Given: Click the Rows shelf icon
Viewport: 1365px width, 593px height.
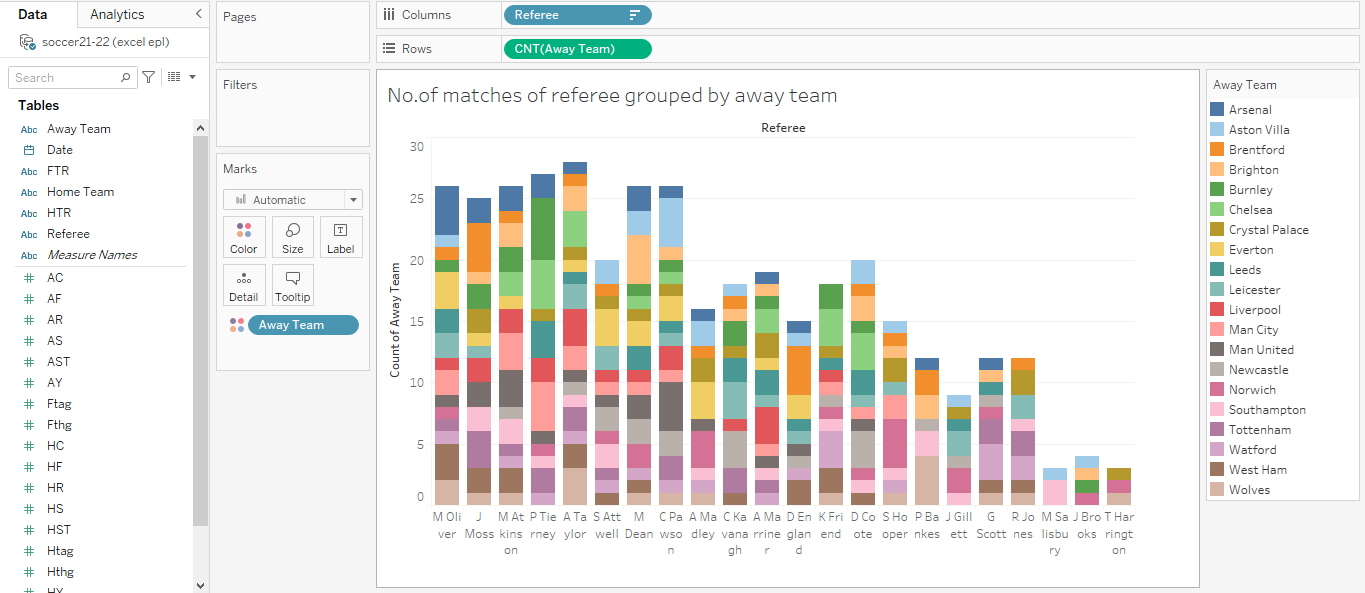Looking at the screenshot, I should pyautogui.click(x=389, y=47).
